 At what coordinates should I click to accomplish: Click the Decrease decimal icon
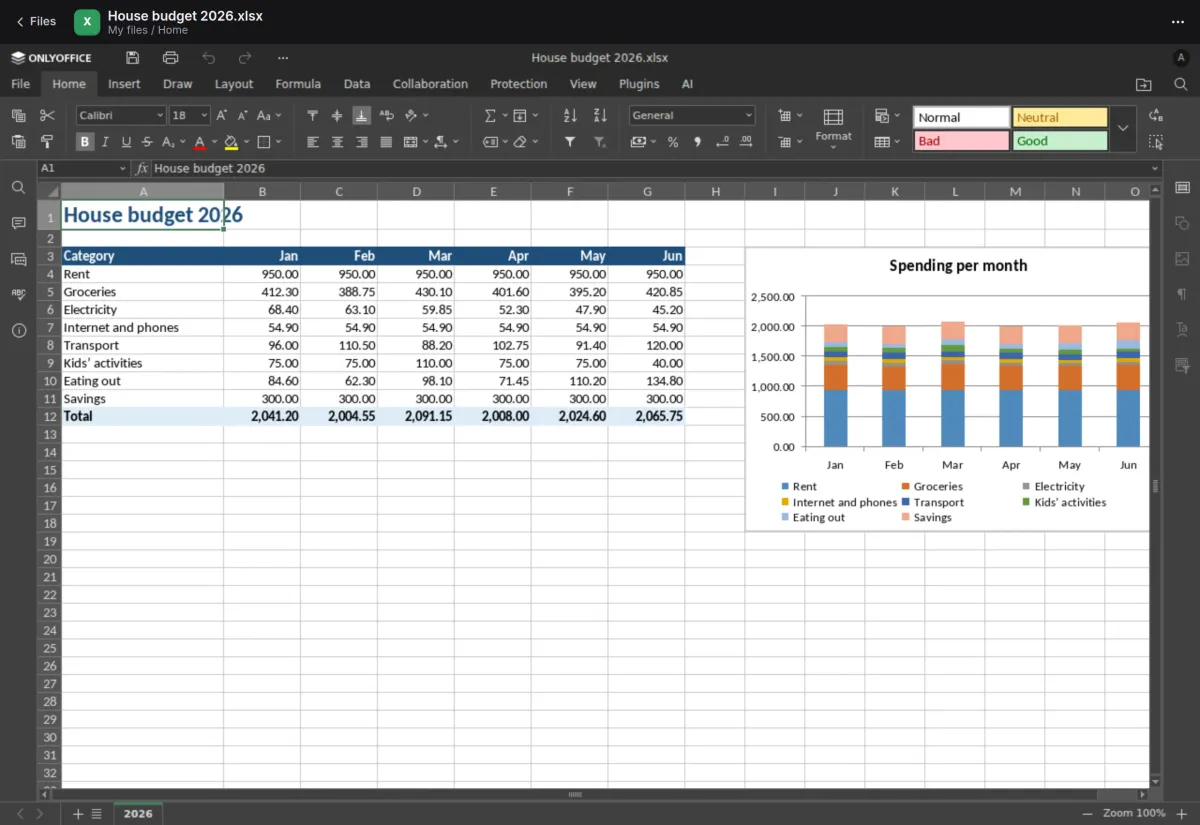[722, 142]
